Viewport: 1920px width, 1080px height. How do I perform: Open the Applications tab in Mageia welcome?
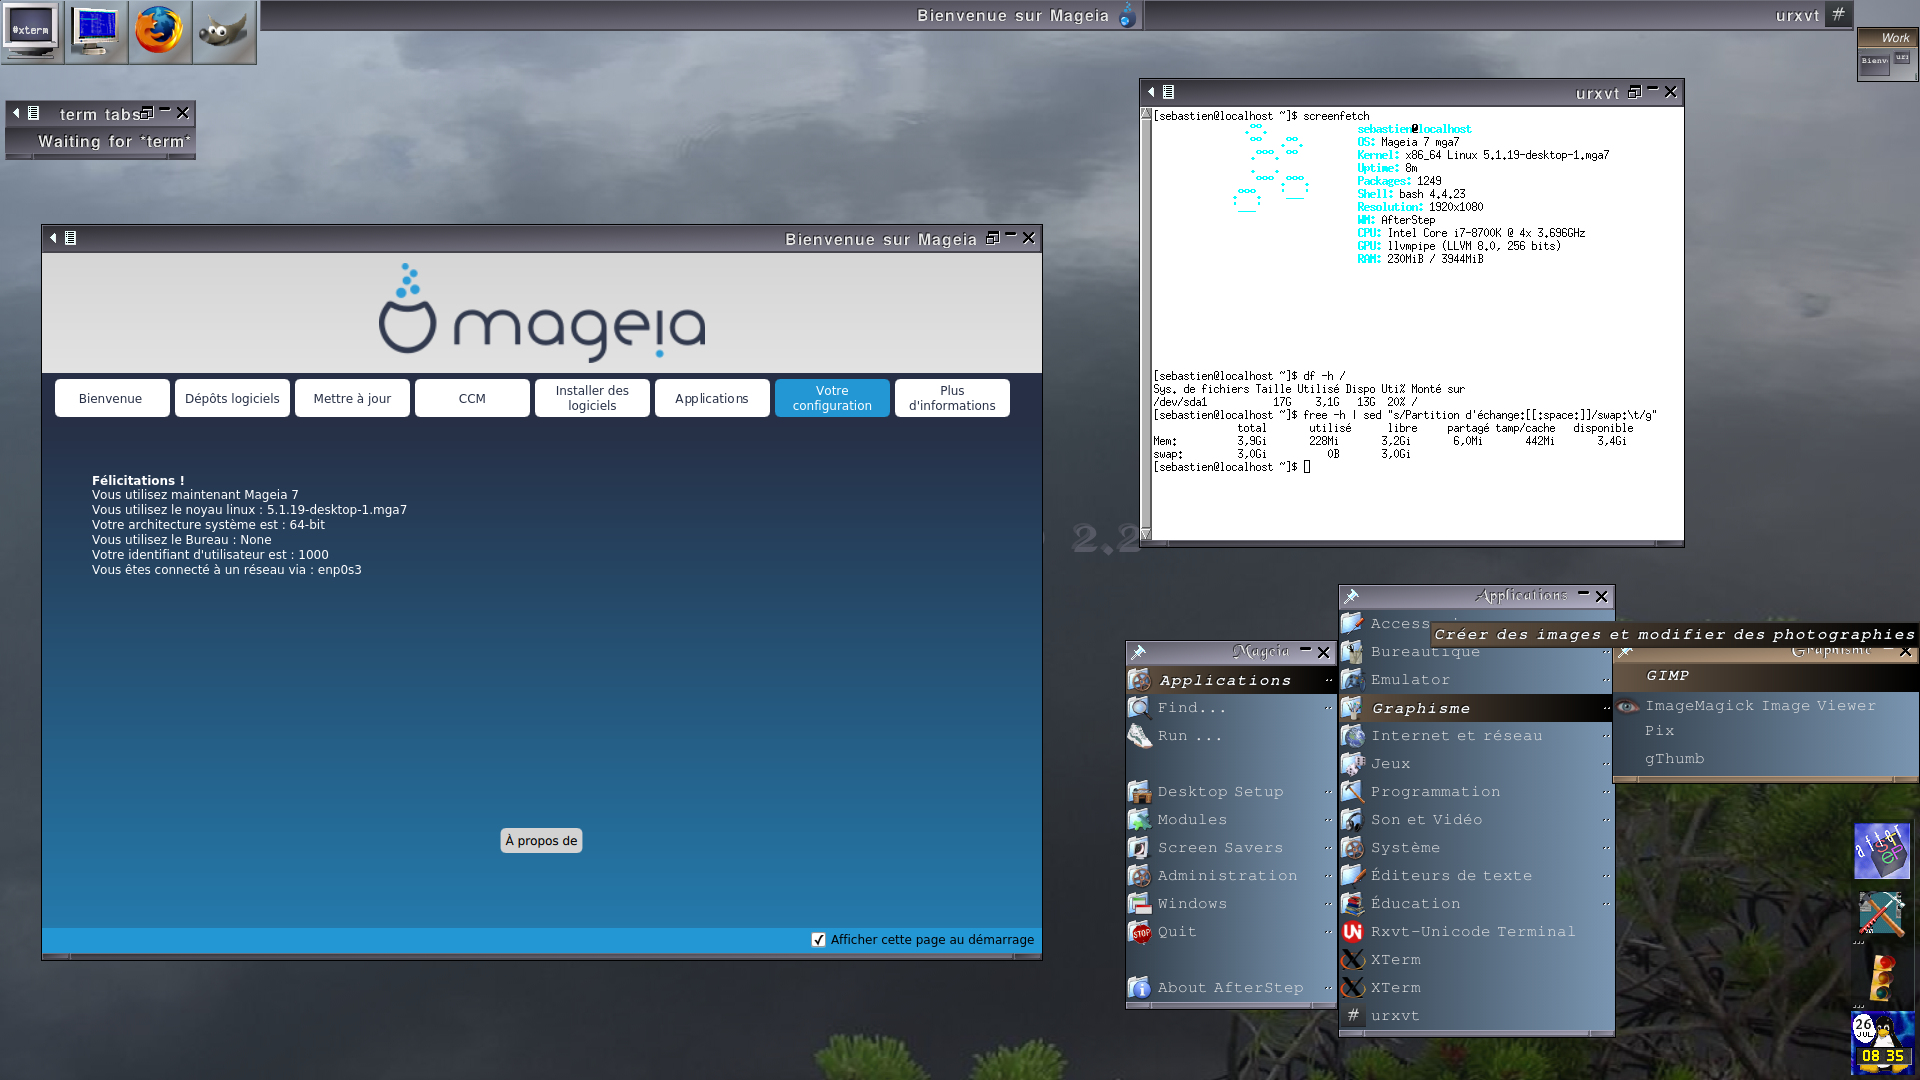pyautogui.click(x=712, y=398)
